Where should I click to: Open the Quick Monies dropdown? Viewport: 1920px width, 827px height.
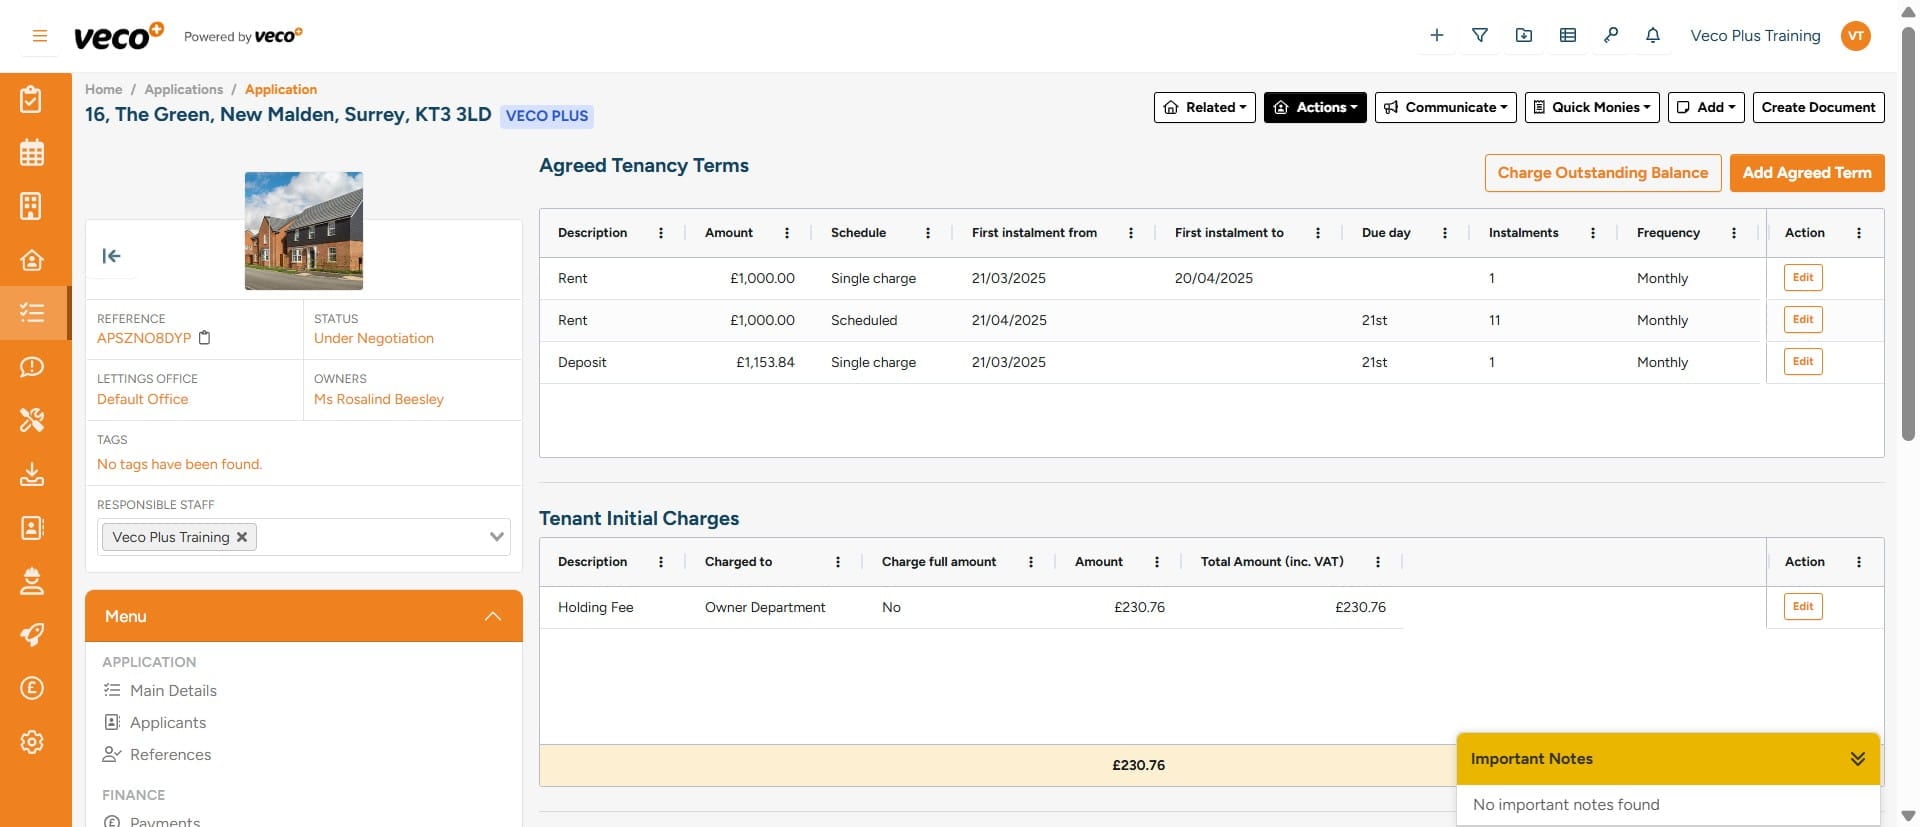coord(1592,107)
